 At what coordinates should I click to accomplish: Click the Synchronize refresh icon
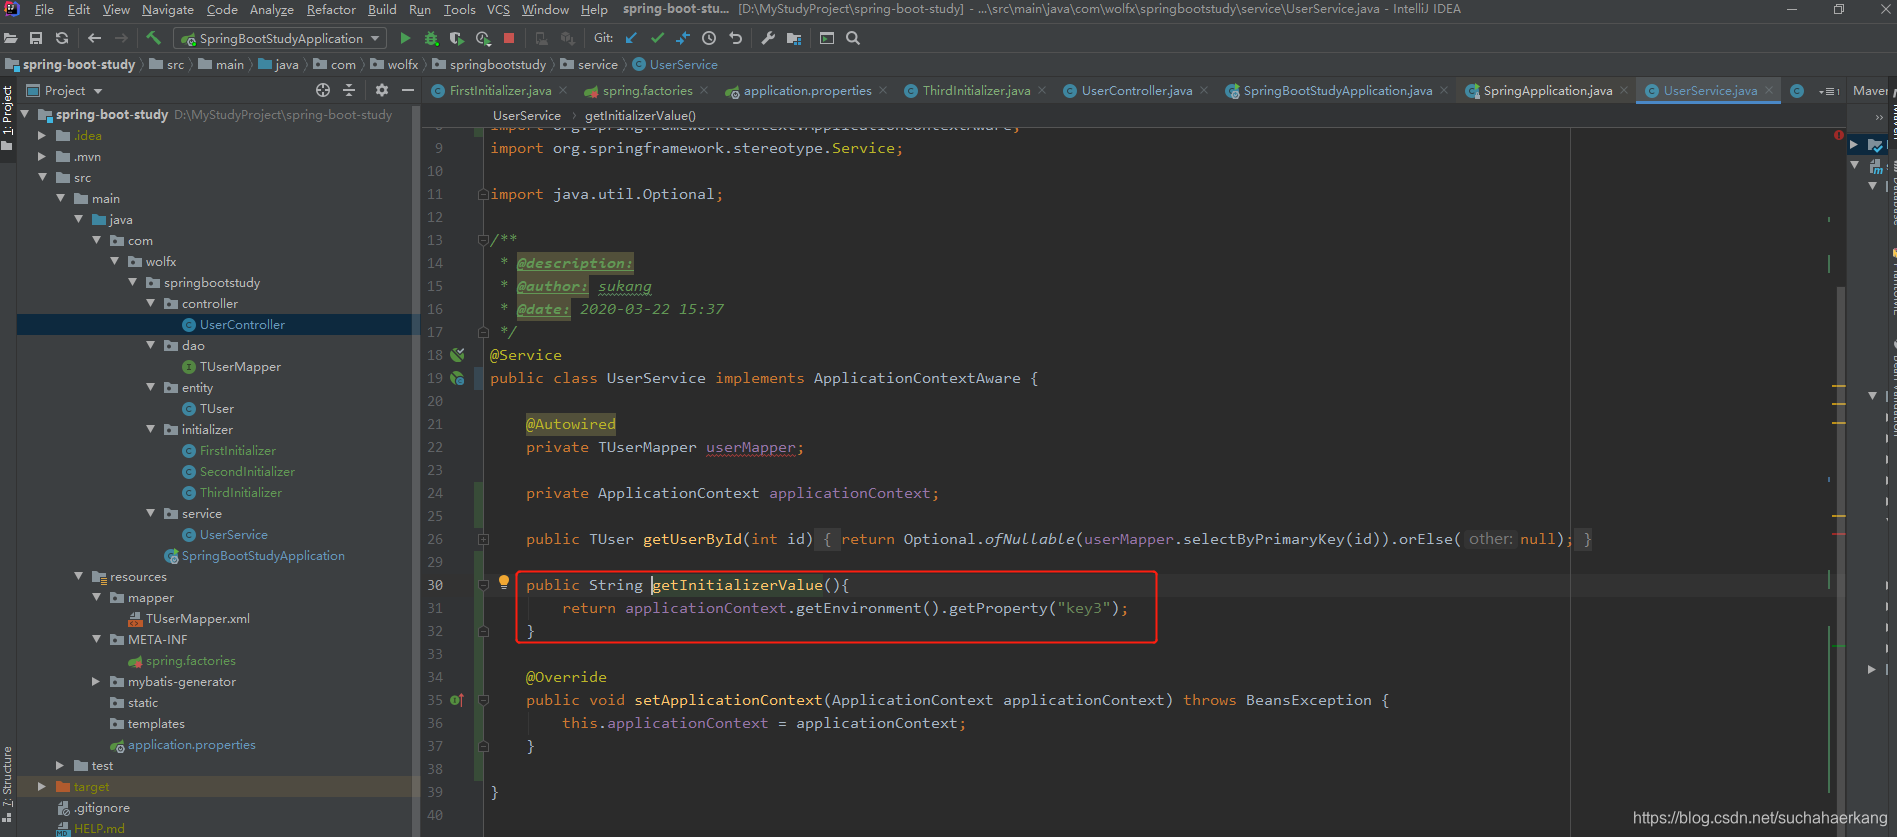pos(62,38)
